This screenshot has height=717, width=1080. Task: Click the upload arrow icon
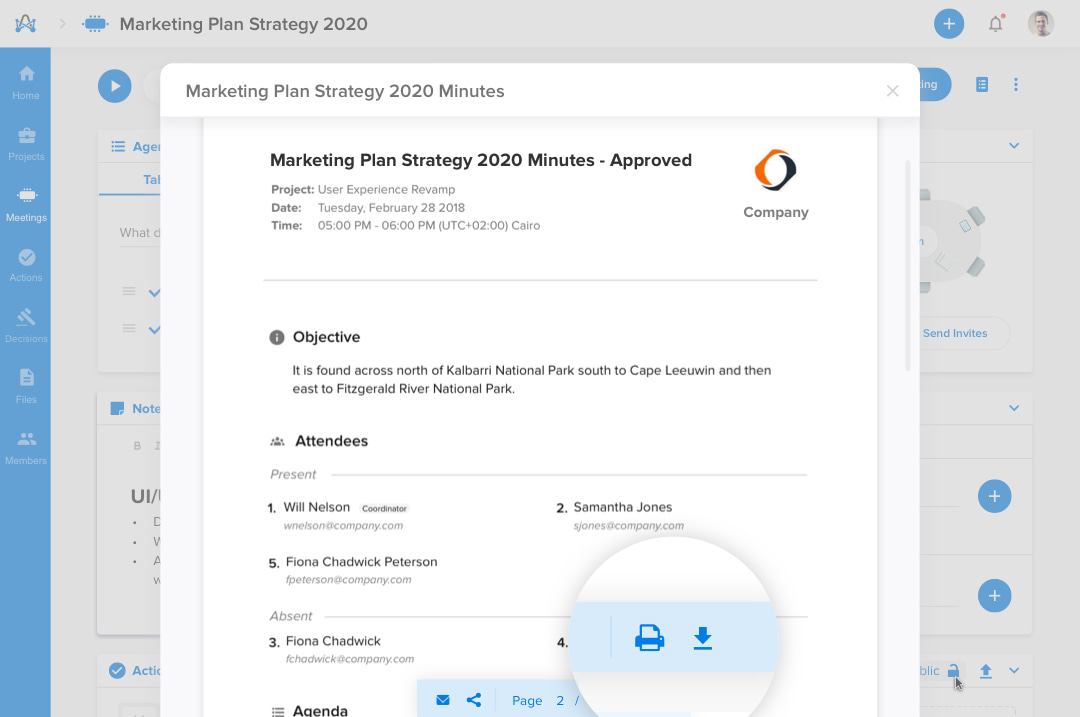986,671
